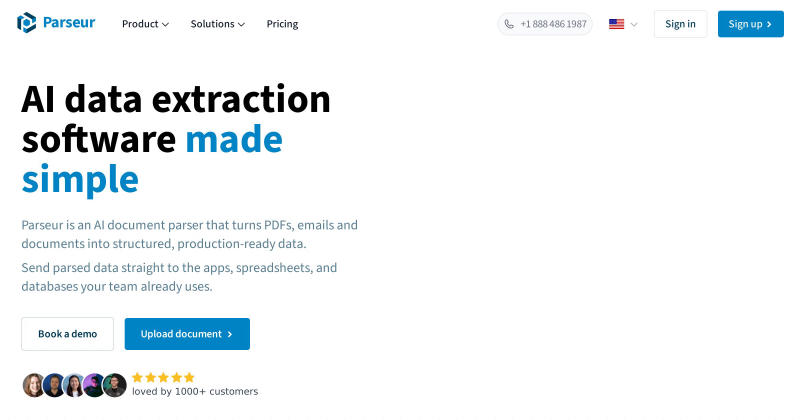Open the Pricing page
Screen dimensions: 800x420
(x=282, y=24)
